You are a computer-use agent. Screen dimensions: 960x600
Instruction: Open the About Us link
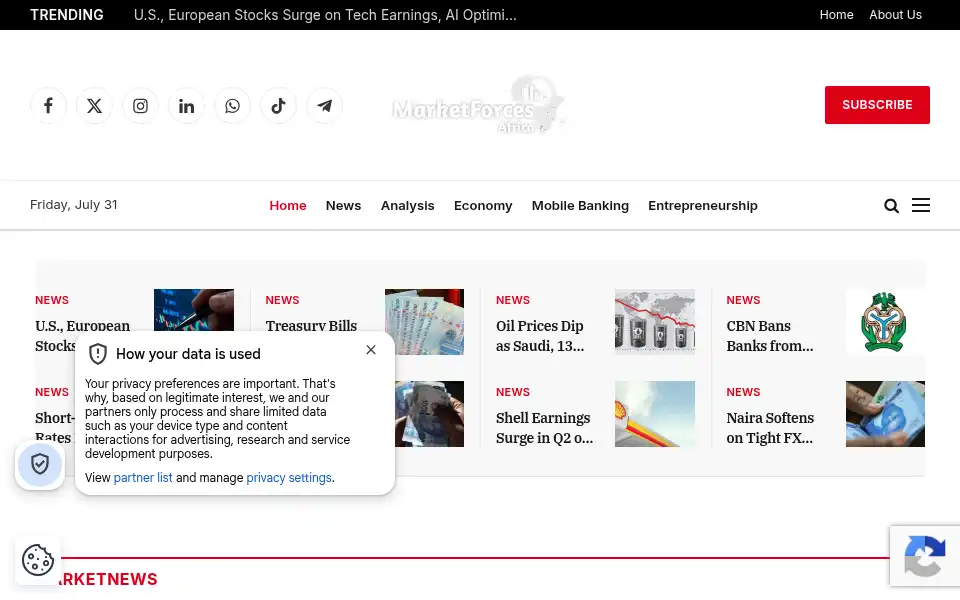point(895,15)
